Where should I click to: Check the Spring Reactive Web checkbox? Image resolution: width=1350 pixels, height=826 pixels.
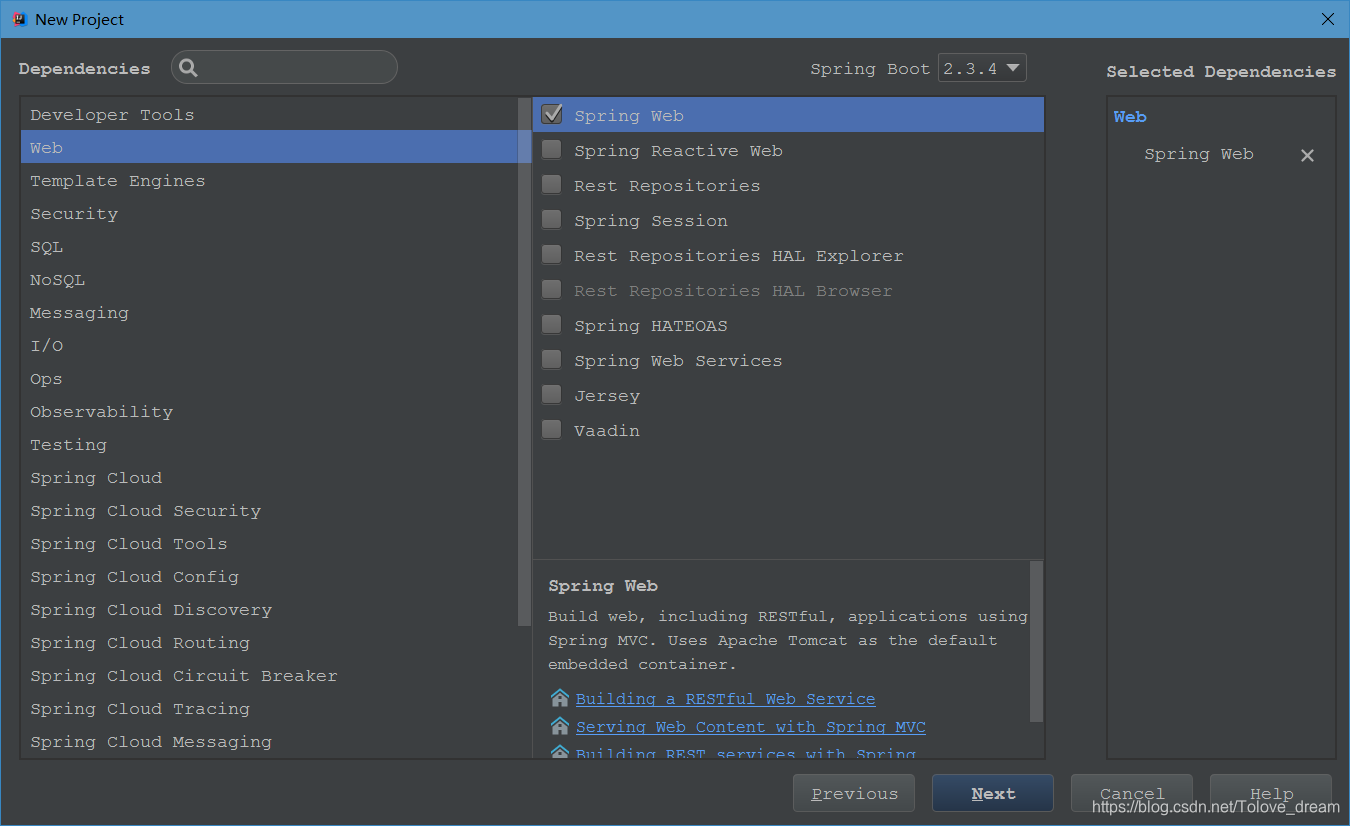point(551,150)
